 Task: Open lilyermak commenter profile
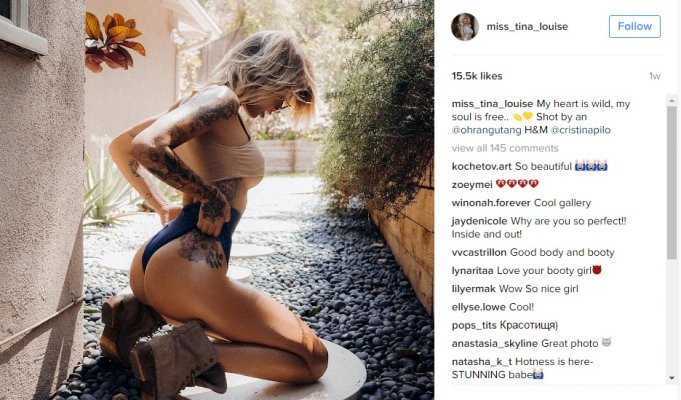(473, 289)
